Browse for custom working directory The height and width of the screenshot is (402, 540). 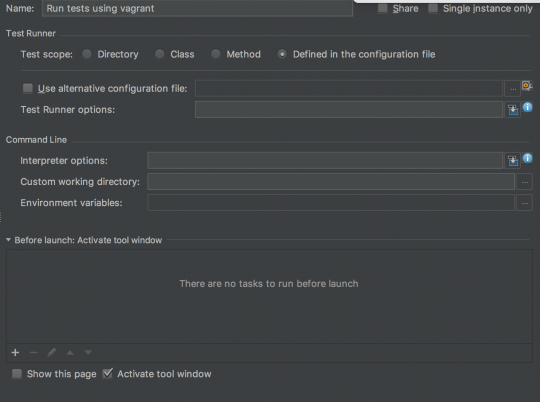click(x=525, y=182)
